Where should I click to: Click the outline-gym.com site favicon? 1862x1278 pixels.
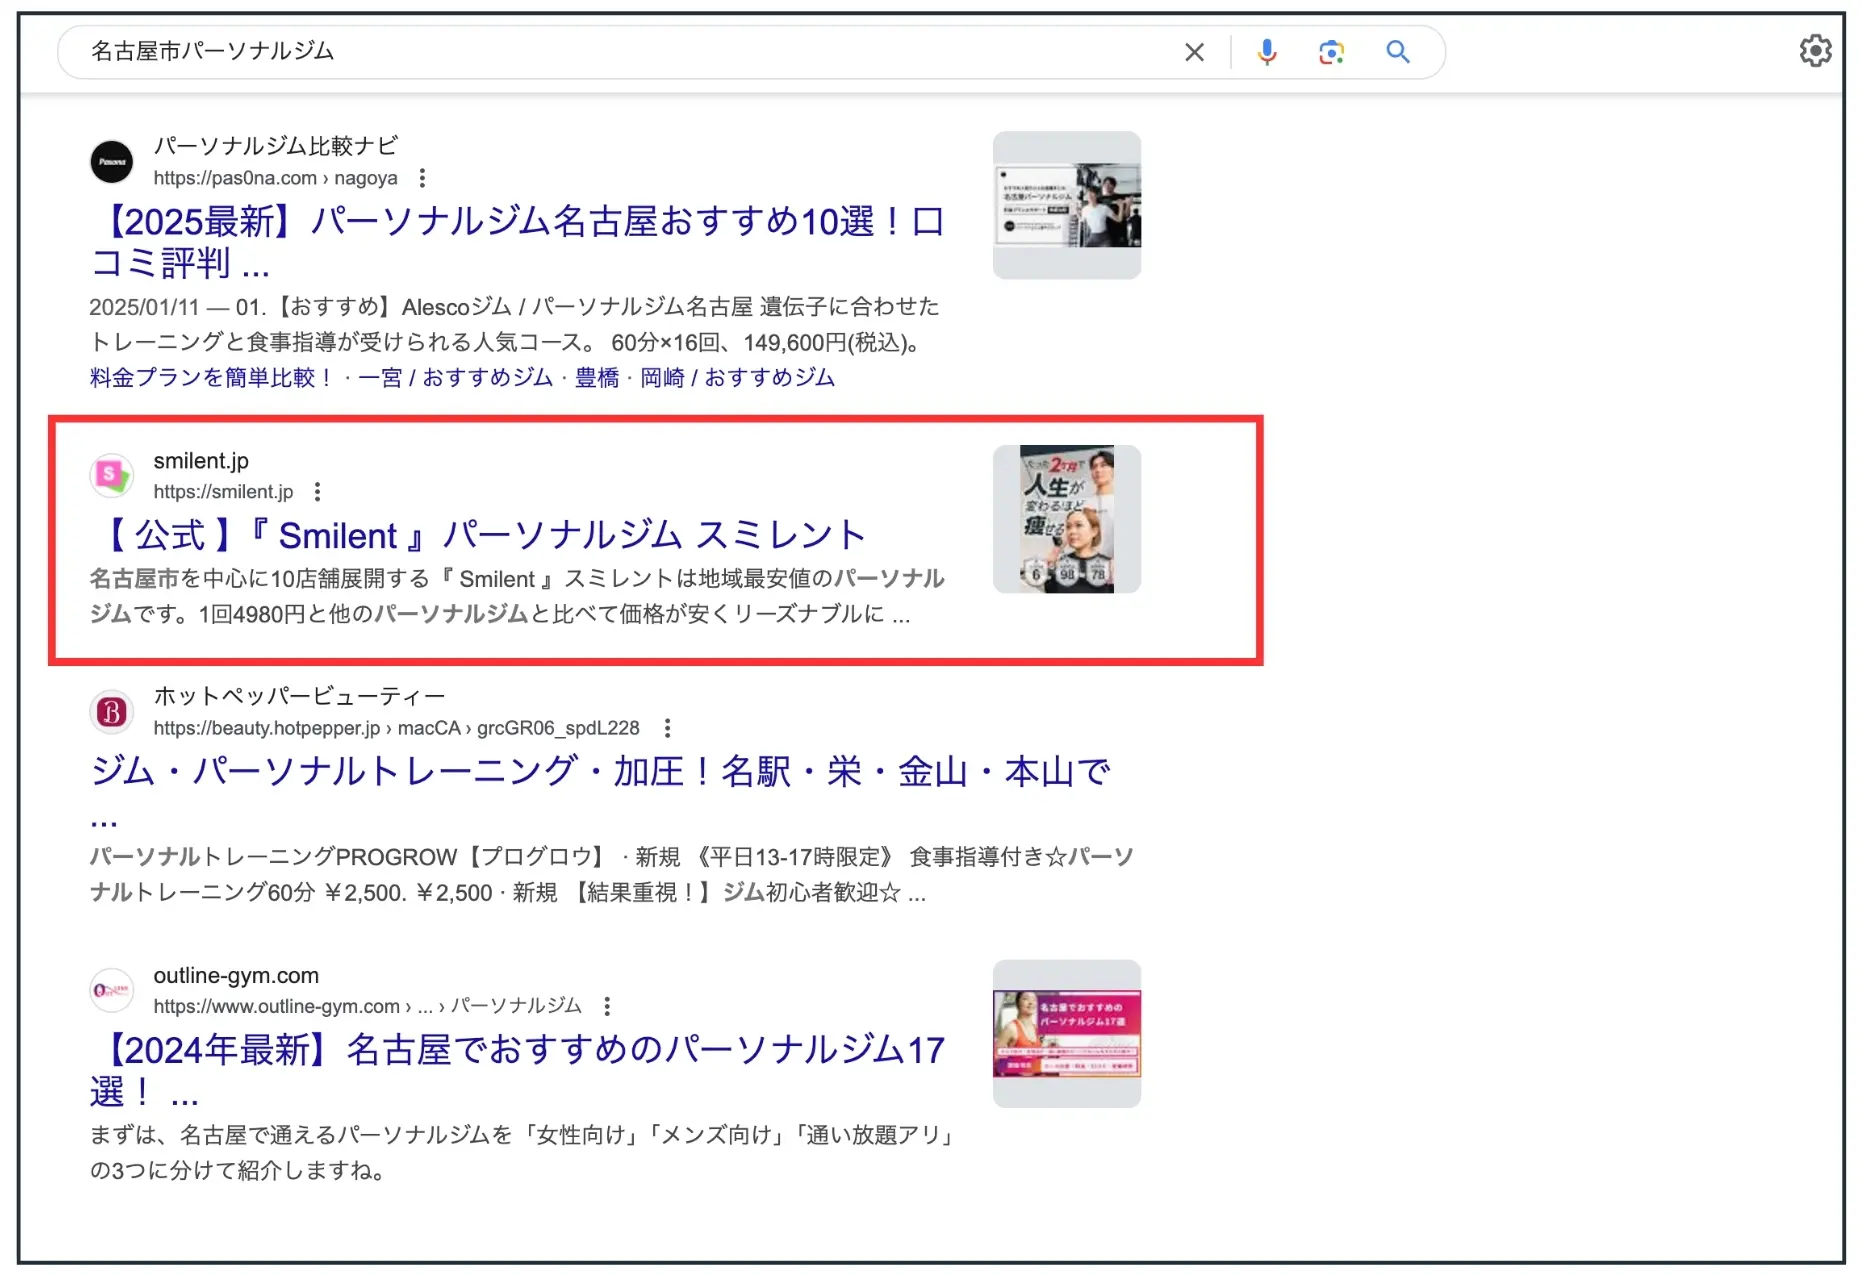pyautogui.click(x=112, y=990)
